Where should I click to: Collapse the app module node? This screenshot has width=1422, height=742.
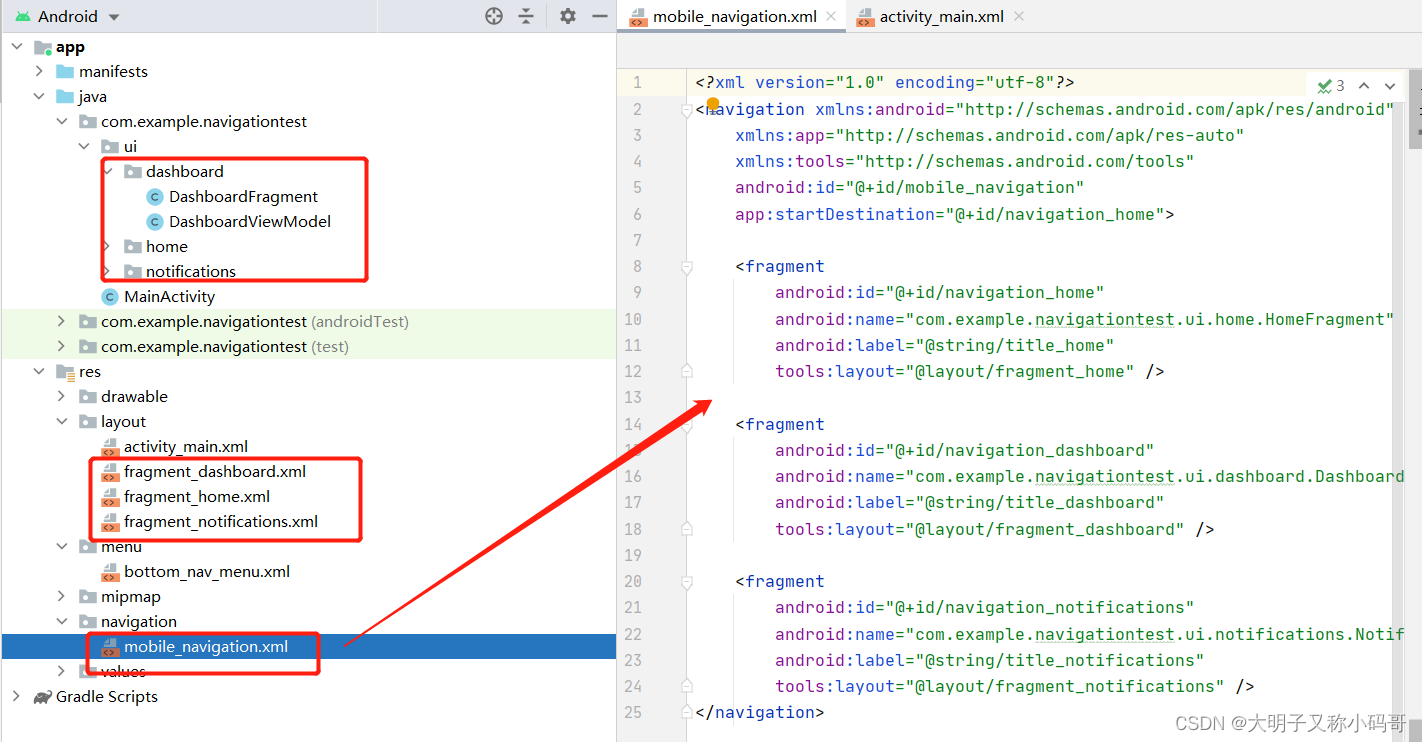point(17,47)
